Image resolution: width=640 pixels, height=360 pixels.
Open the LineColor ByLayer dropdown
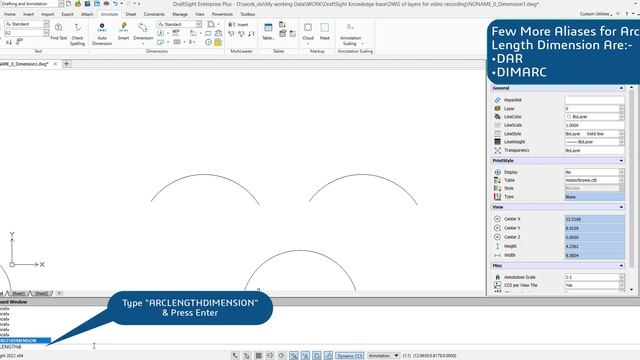[622, 117]
